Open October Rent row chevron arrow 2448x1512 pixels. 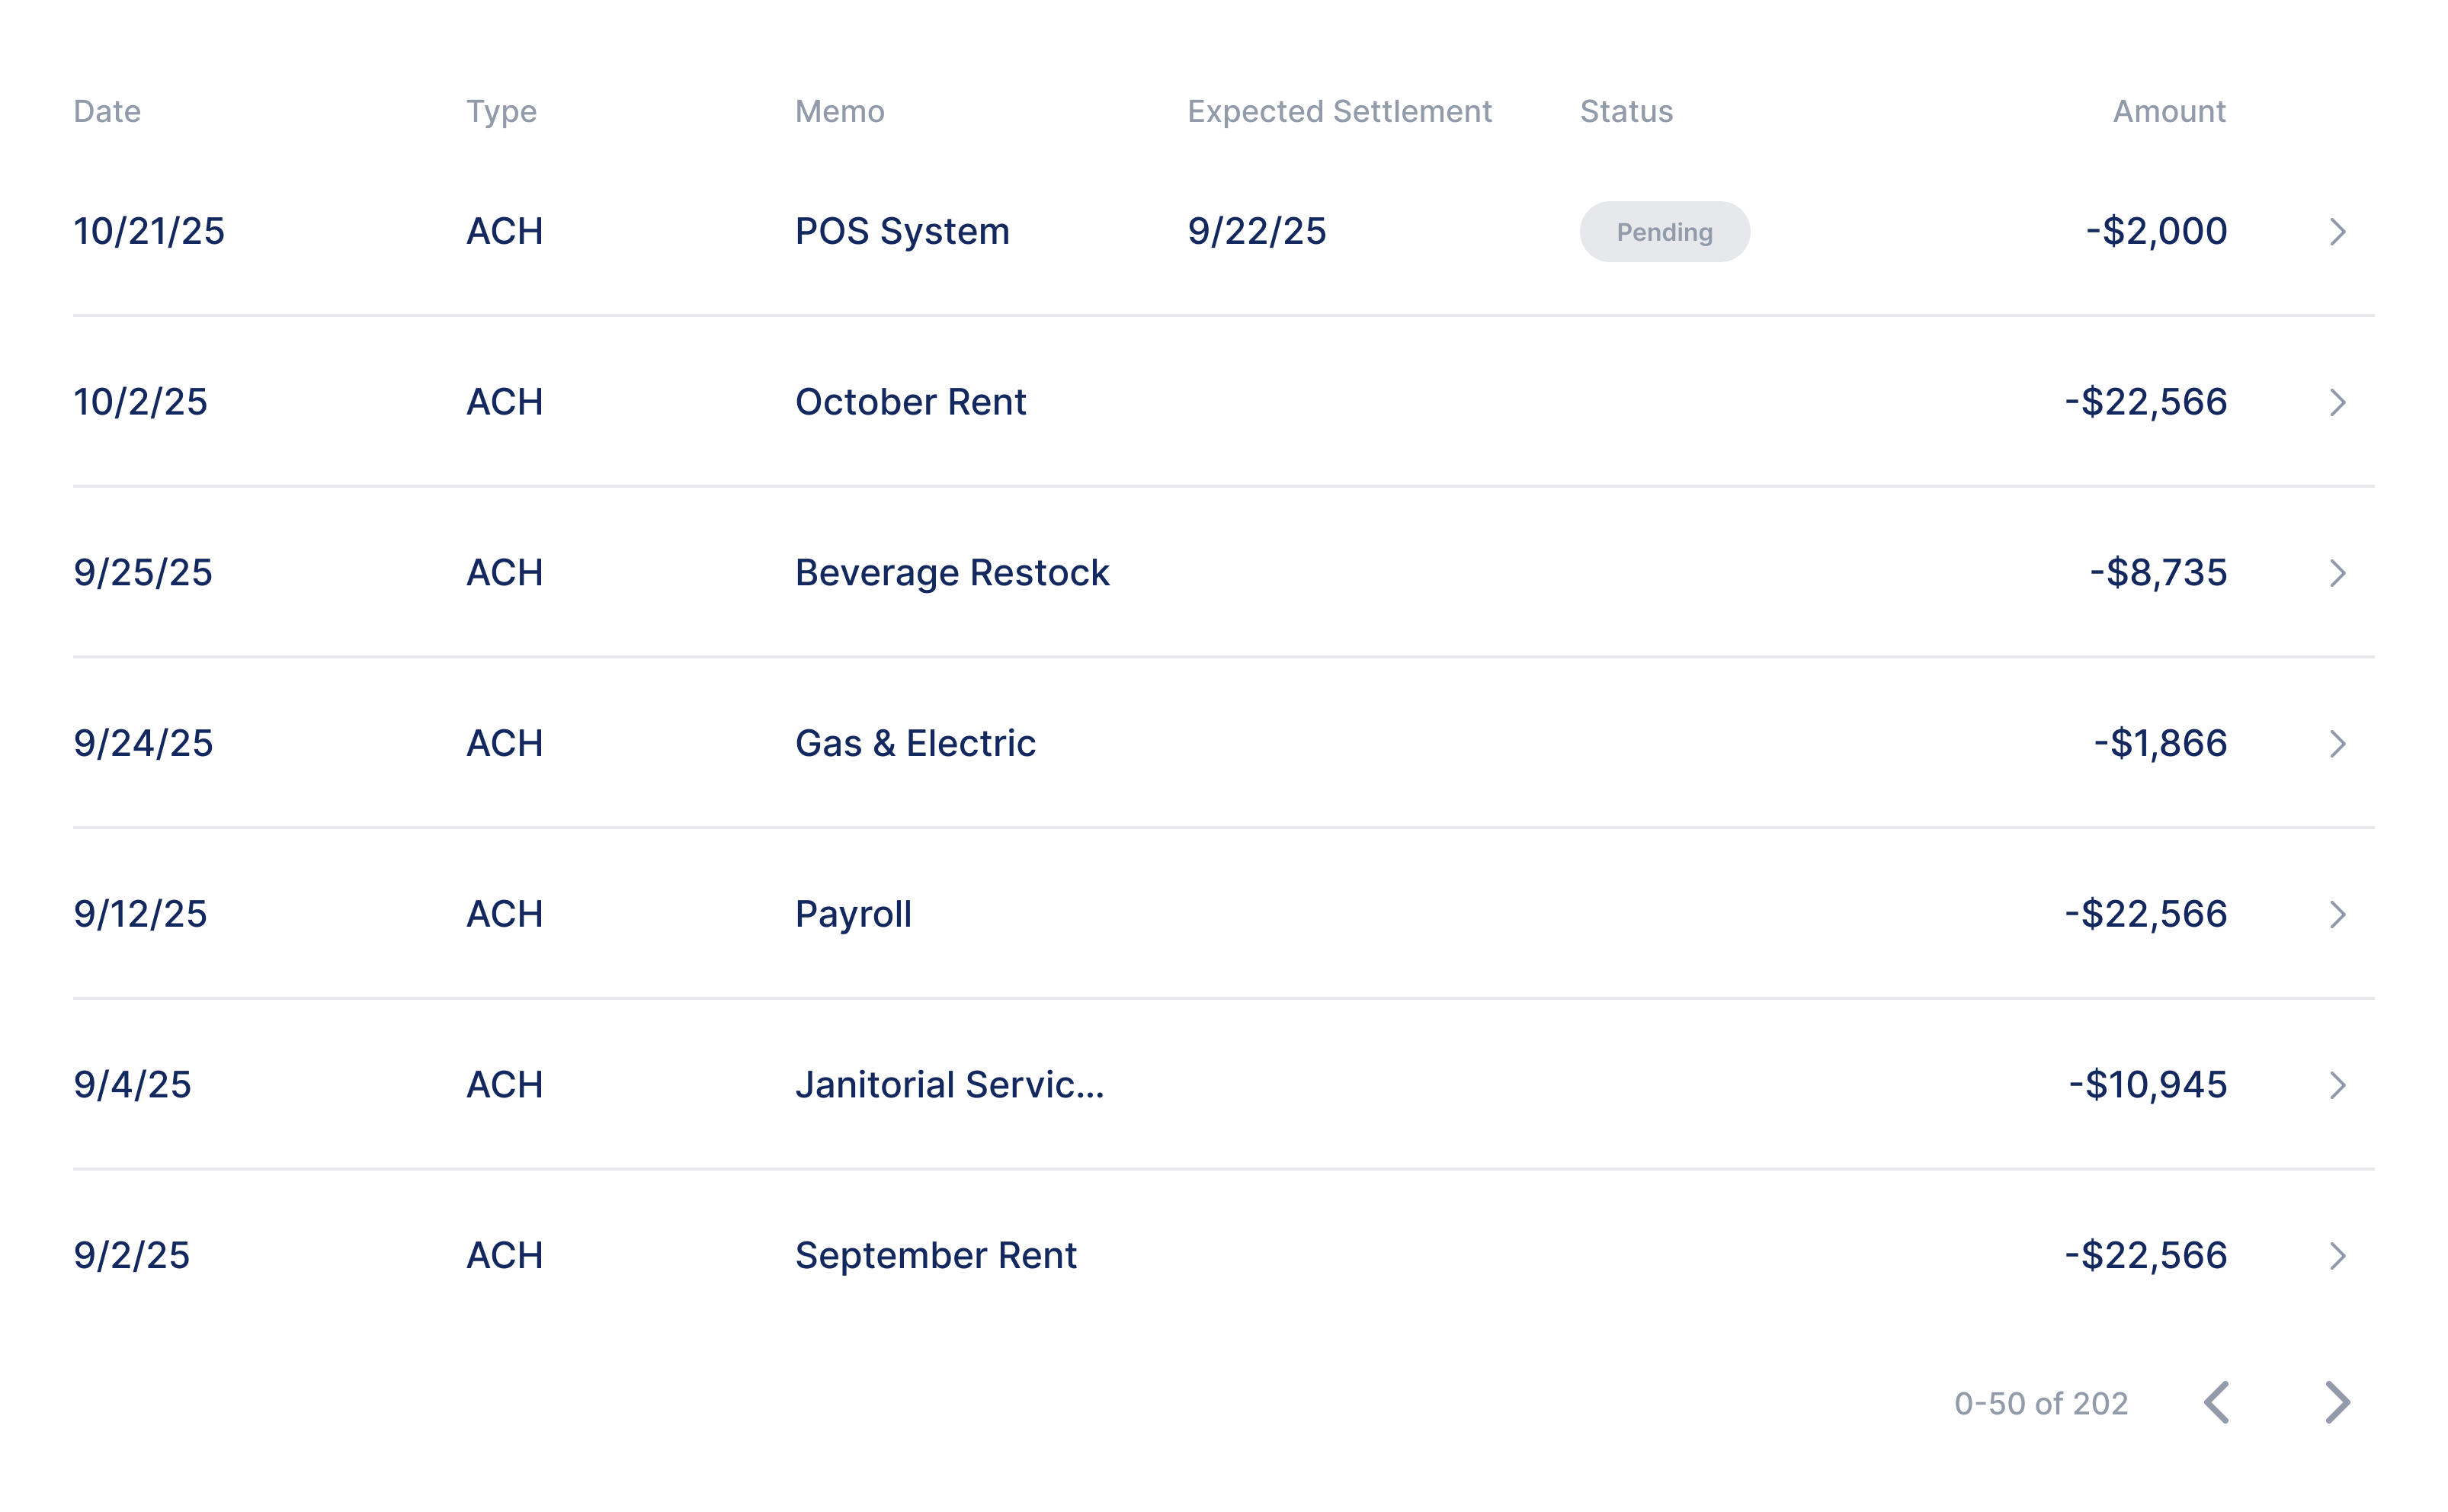[x=2337, y=403]
